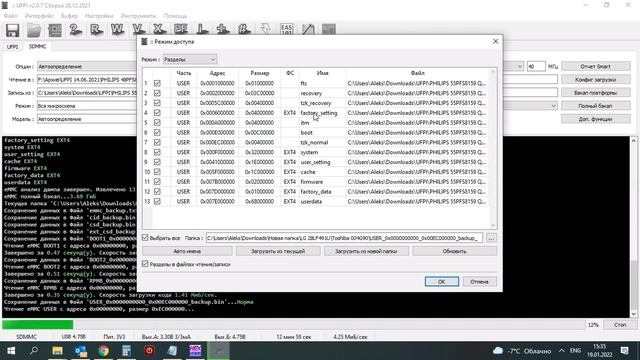Click the Отмена button
This screenshot has width=640, height=360.
(x=479, y=282)
